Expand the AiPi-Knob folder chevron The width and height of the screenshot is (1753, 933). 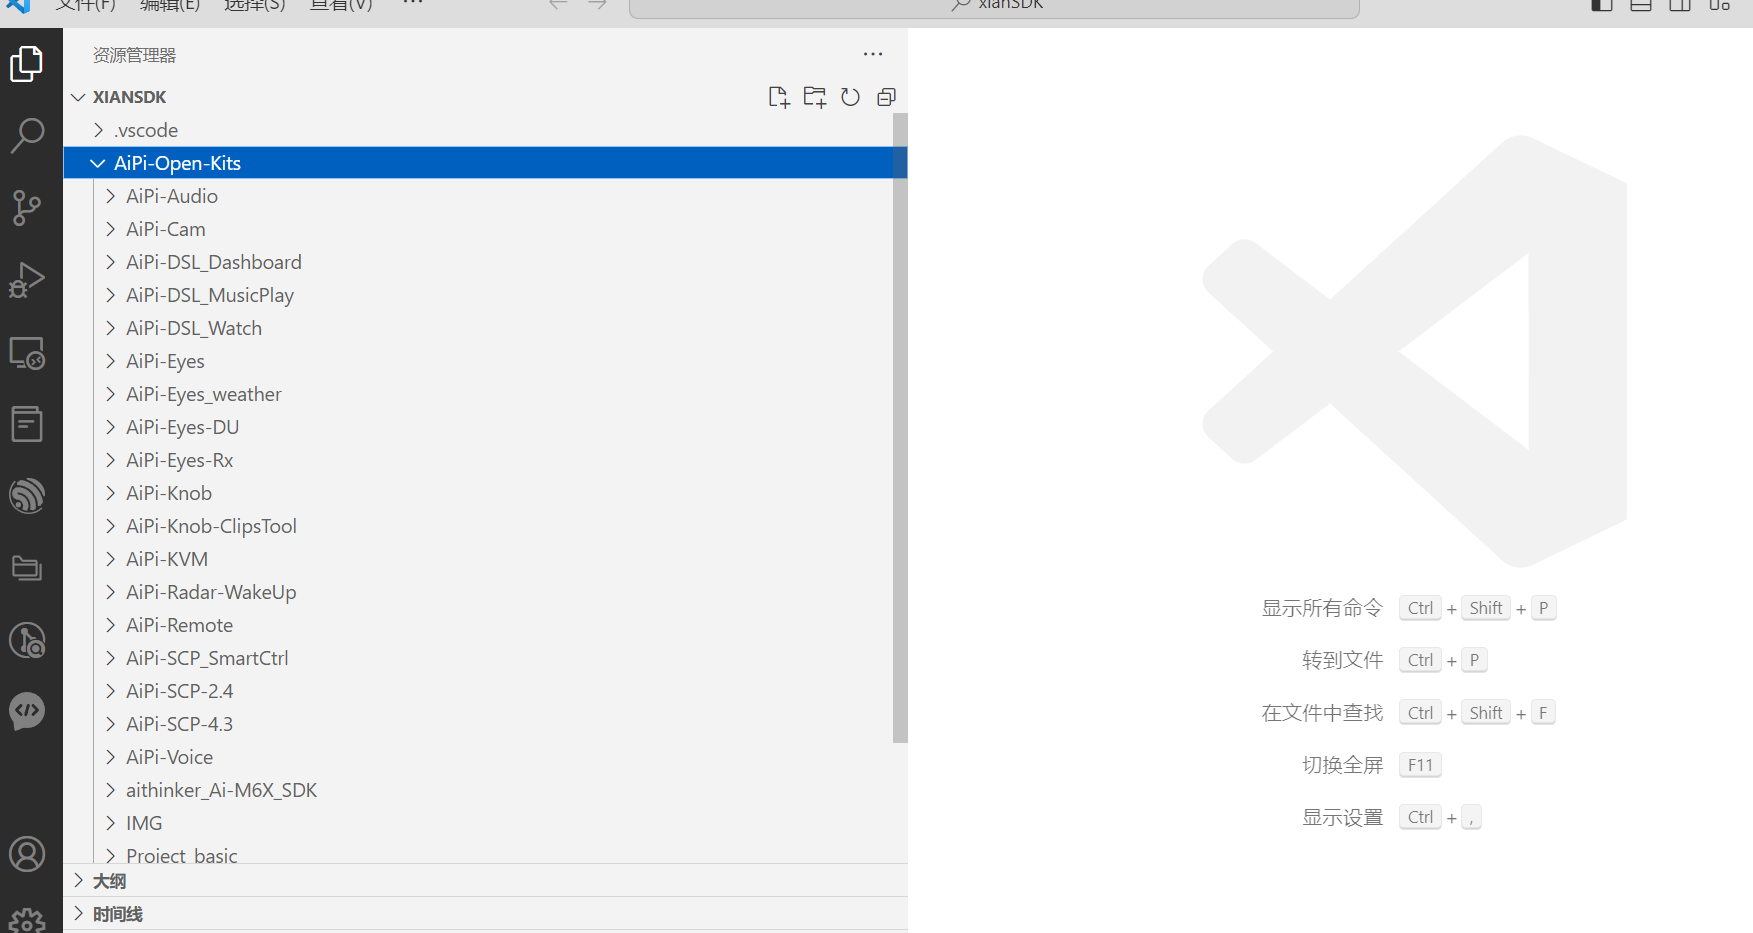click(110, 493)
